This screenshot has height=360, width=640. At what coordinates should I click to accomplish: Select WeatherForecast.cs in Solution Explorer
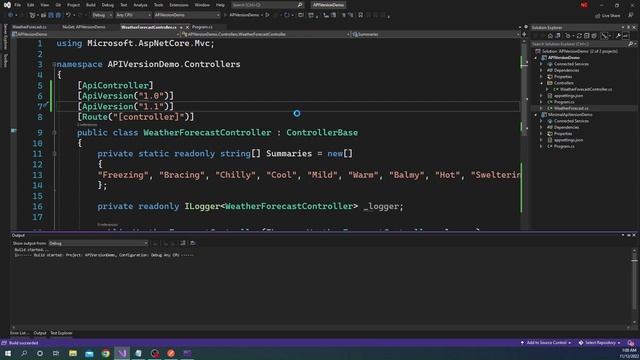(571, 108)
